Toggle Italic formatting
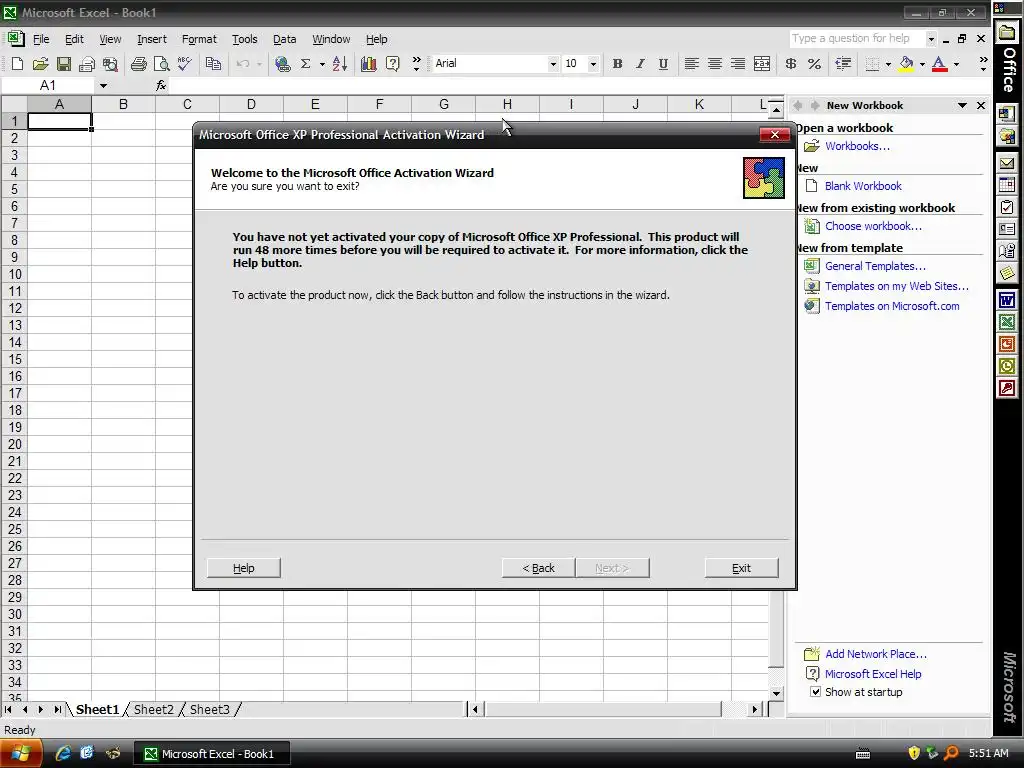This screenshot has height=768, width=1024. pyautogui.click(x=640, y=63)
